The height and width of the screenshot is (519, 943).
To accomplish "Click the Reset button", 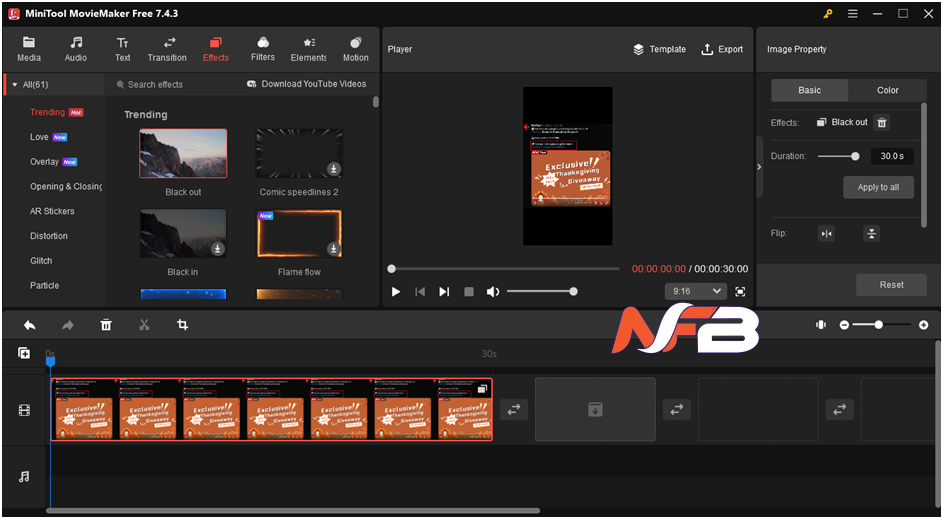I will click(891, 284).
